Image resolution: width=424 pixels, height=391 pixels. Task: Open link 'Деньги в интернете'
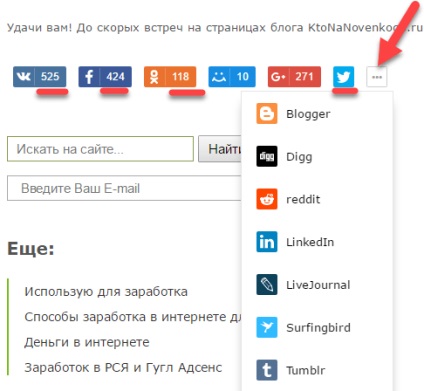coord(87,342)
